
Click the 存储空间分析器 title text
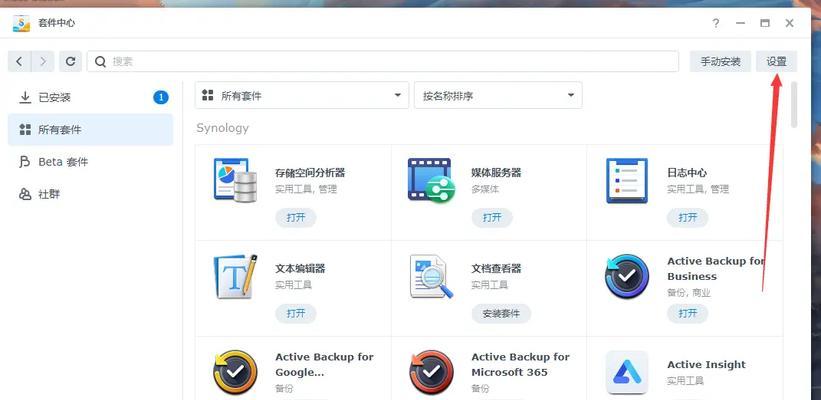tap(310, 173)
